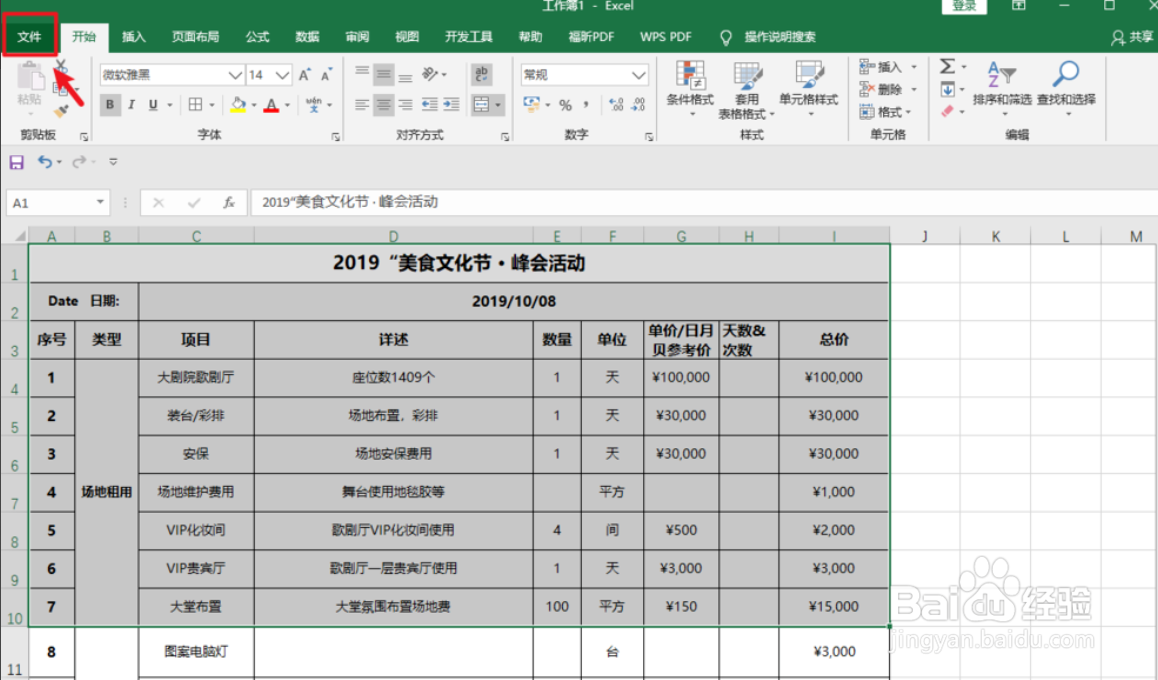This screenshot has height=680, width=1158.
Task: Switch to the 审阅 tab
Action: click(357, 37)
